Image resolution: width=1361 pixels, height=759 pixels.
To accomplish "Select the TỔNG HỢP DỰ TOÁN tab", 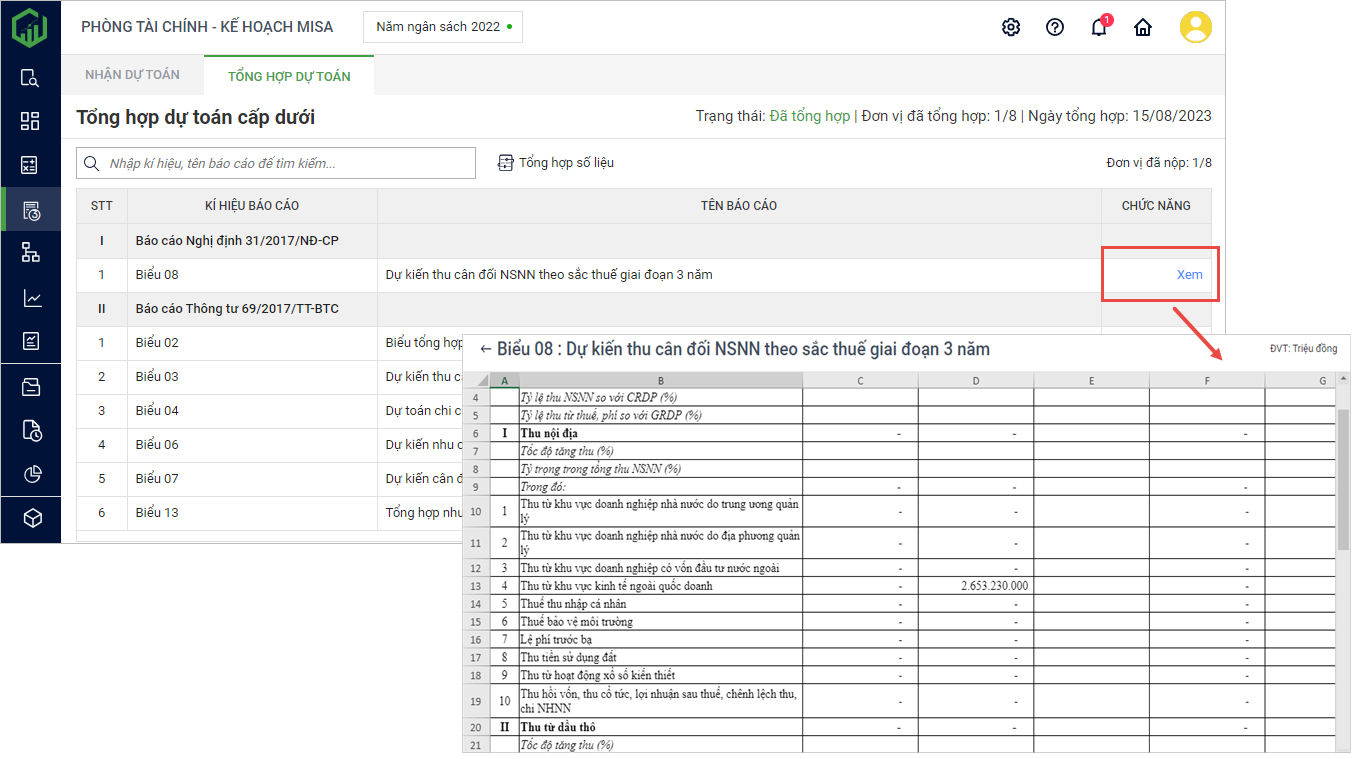I will coord(289,76).
